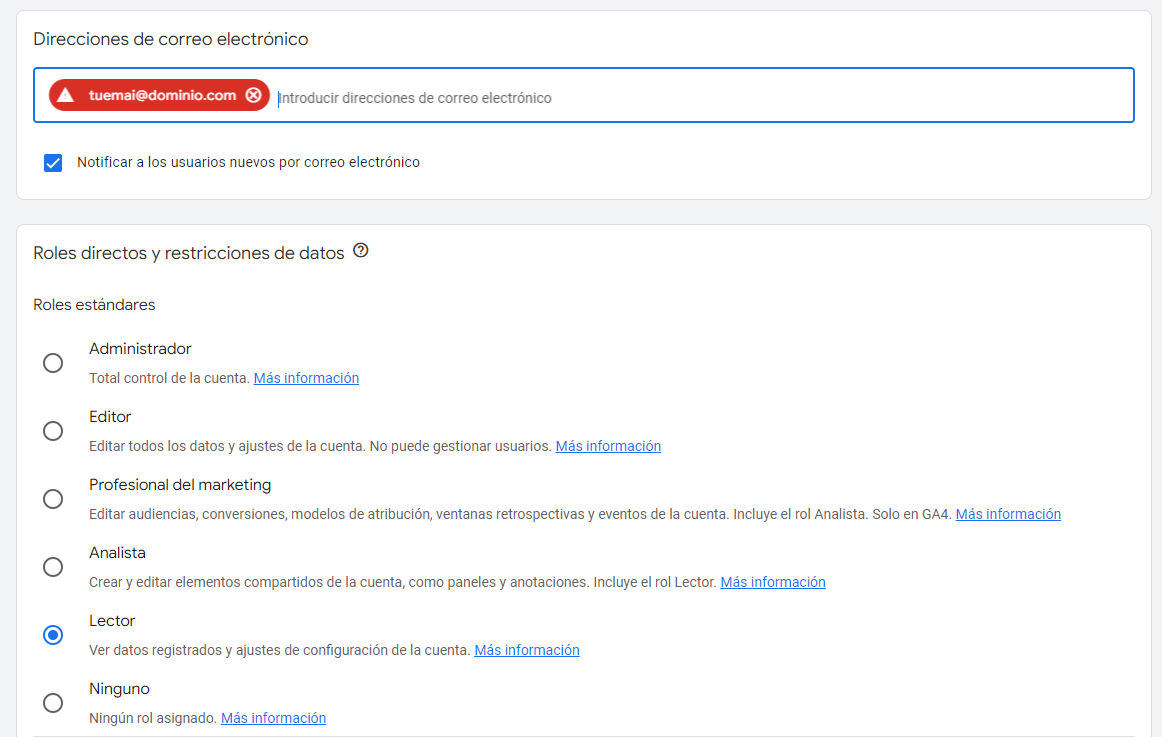Viewport: 1162px width, 737px height.
Task: Open help for Roles directos y restricciones
Action: (360, 252)
